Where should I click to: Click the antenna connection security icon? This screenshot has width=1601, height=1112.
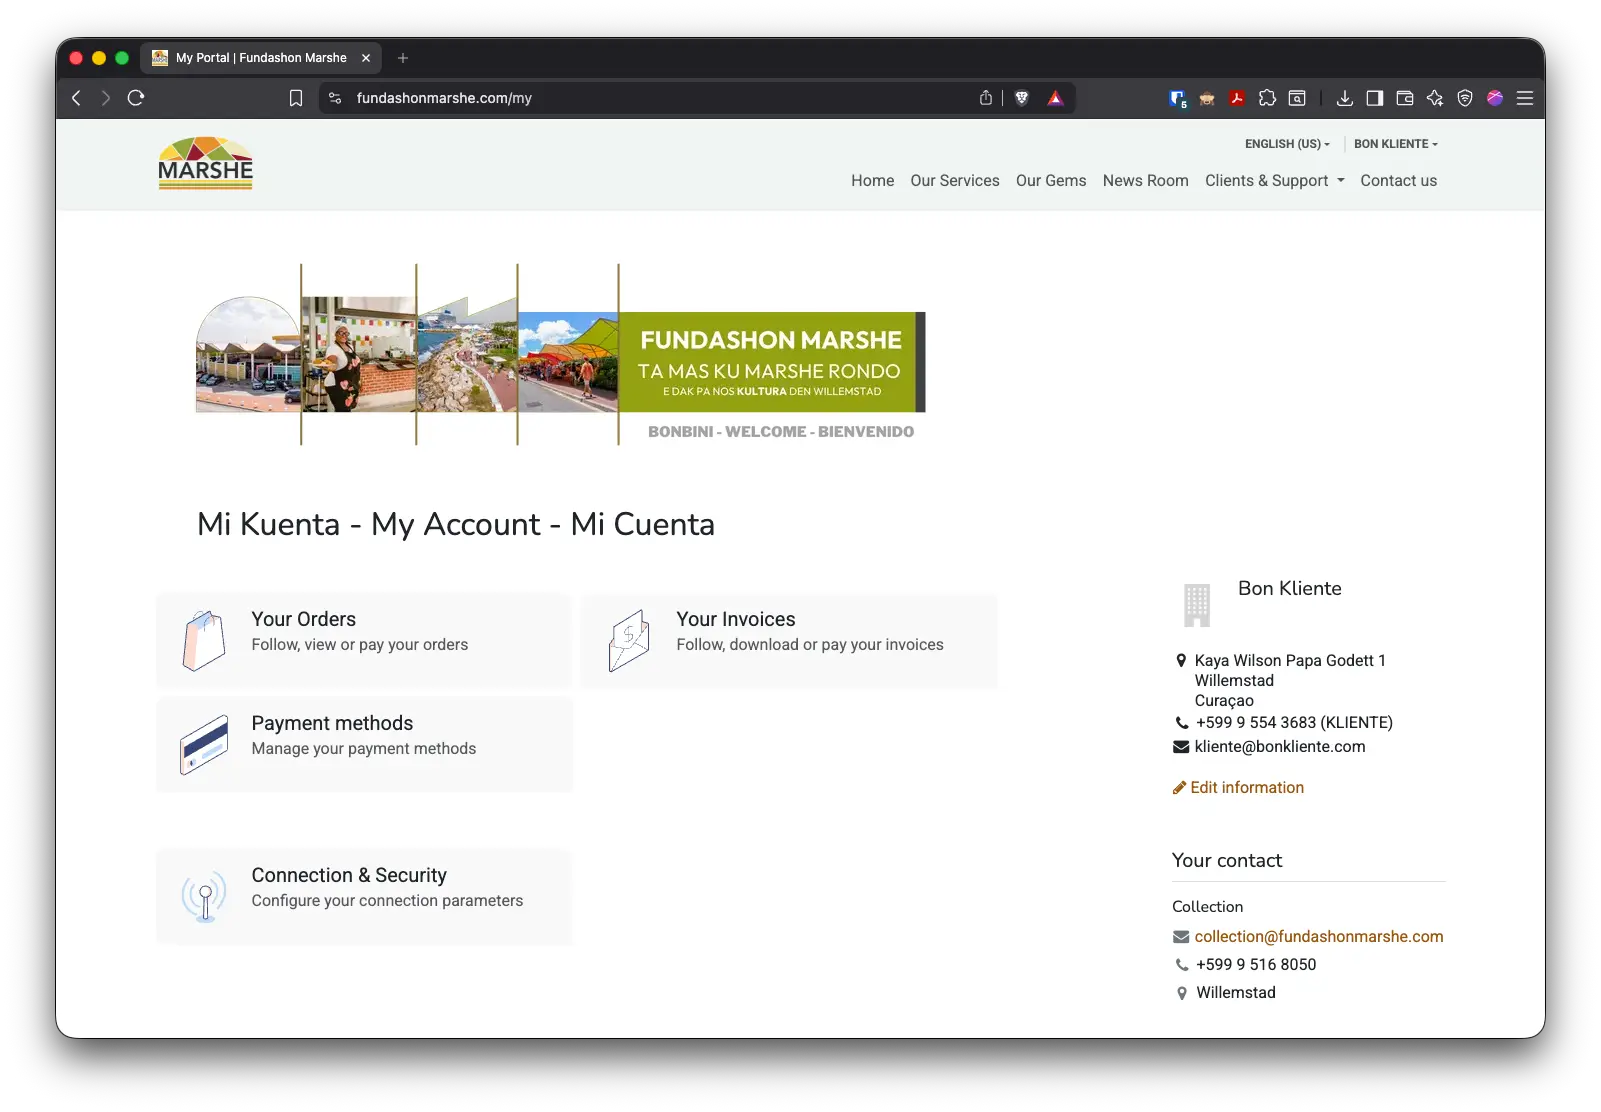click(x=204, y=896)
